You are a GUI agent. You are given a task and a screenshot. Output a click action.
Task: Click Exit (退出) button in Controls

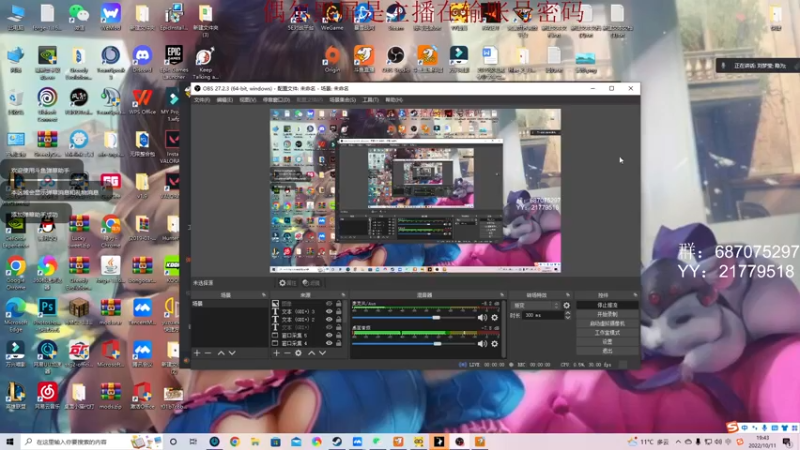pyautogui.click(x=607, y=351)
